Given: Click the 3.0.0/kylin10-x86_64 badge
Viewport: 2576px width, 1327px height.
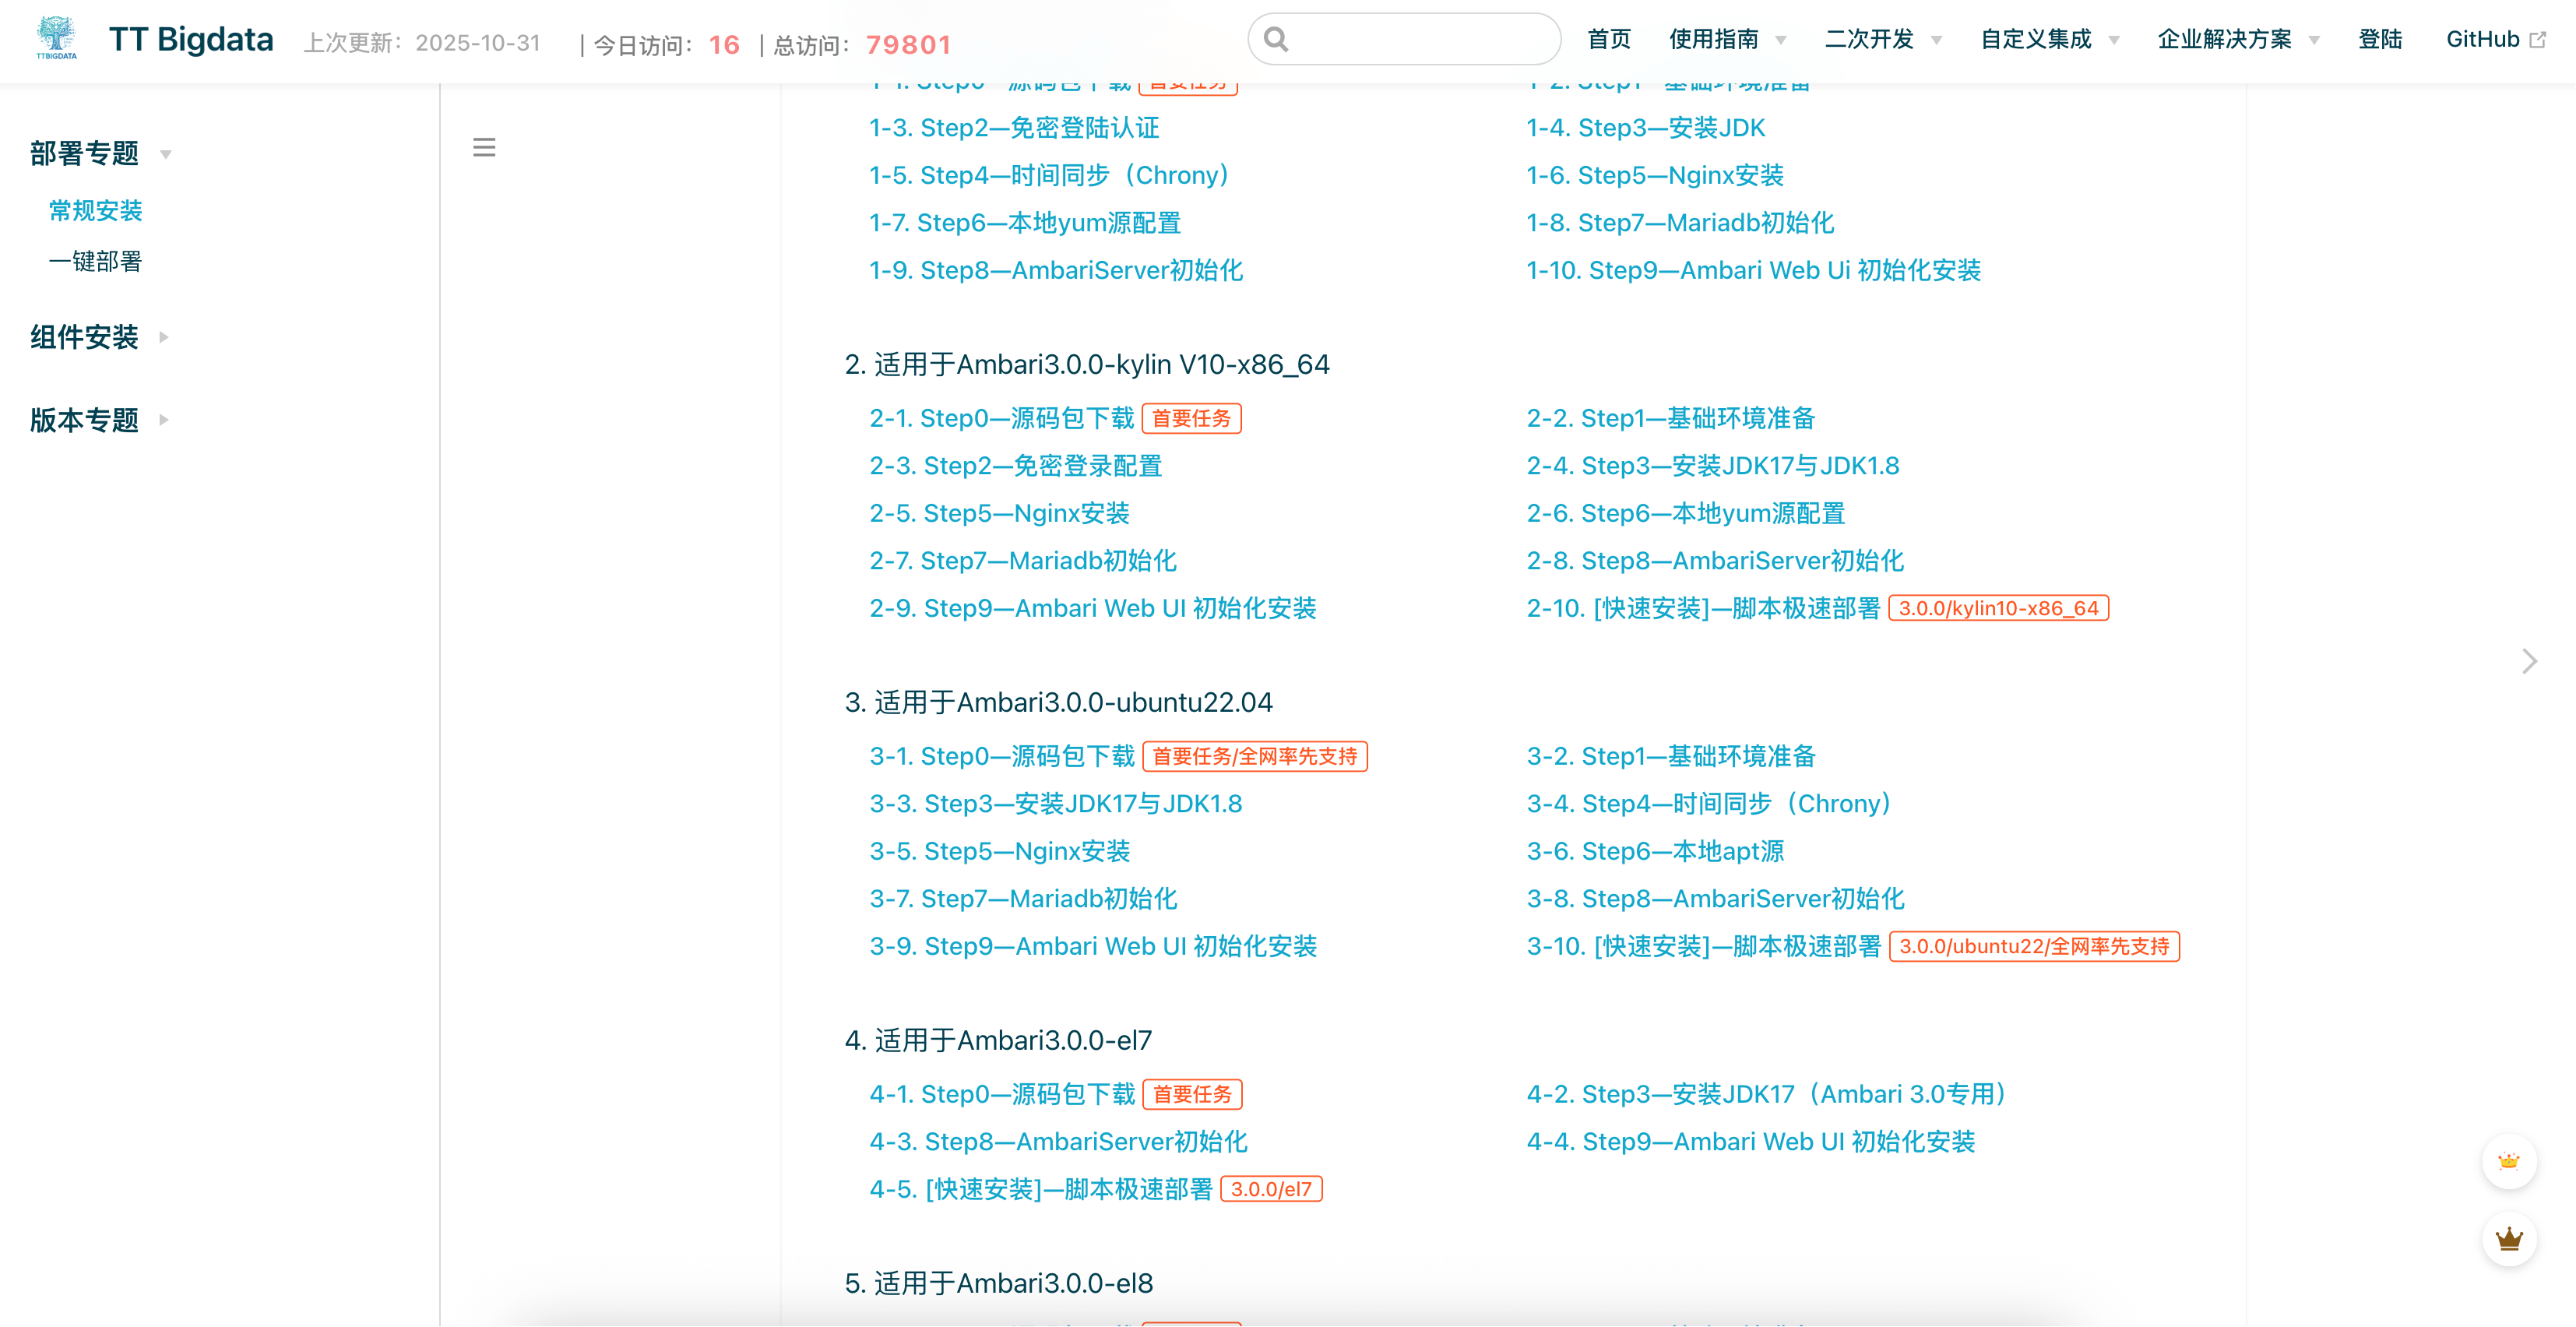Looking at the screenshot, I should tap(1998, 608).
